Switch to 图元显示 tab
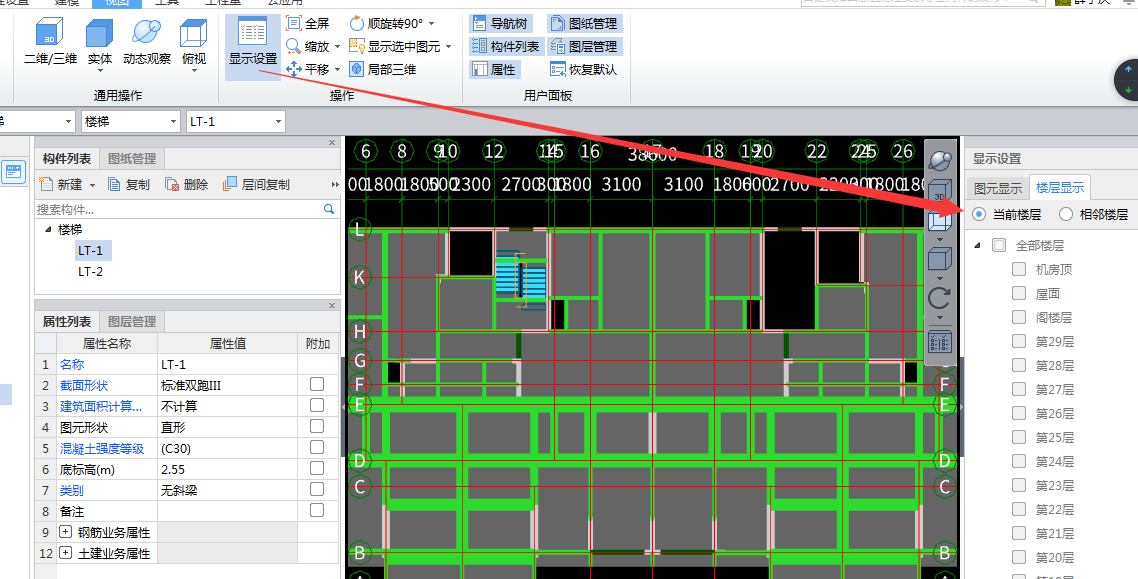Image resolution: width=1138 pixels, height=579 pixels. coord(997,188)
